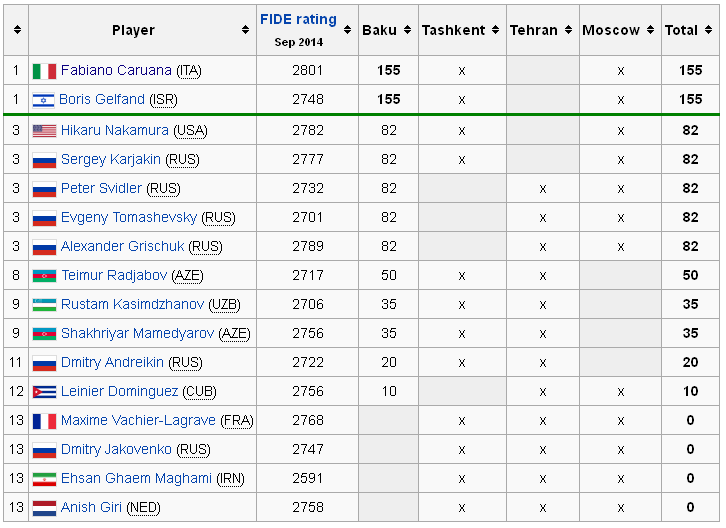Click the Italian flag icon next to Caruana
Image resolution: width=726 pixels, height=528 pixels.
(44, 71)
